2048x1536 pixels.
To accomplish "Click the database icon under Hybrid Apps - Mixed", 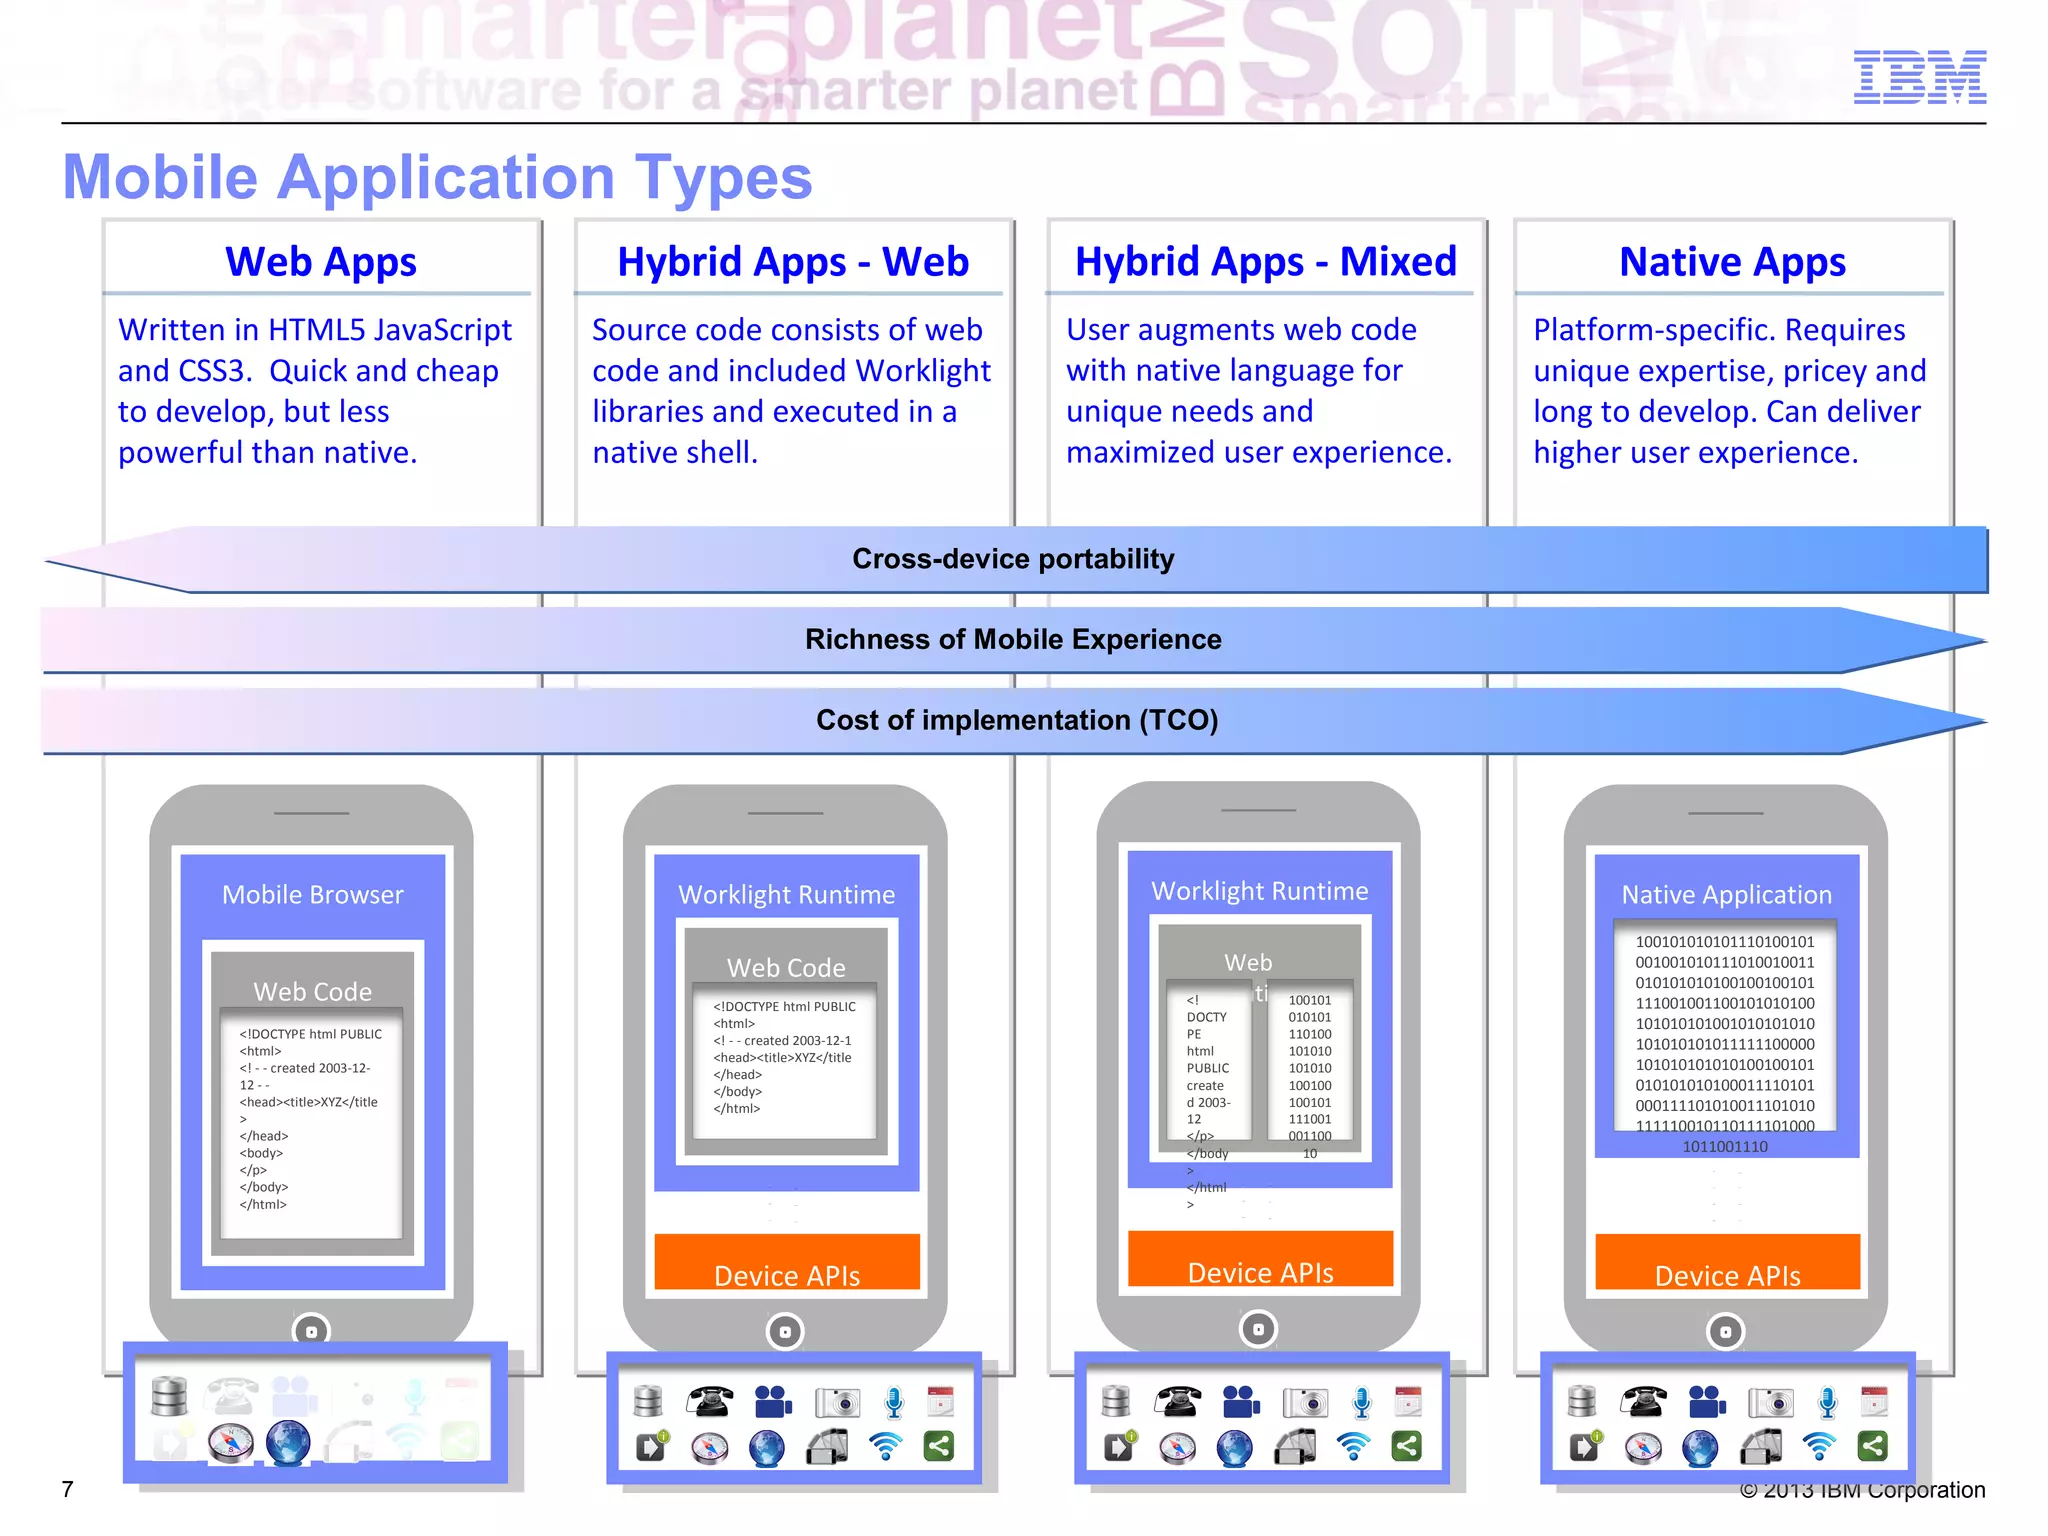I will (x=1115, y=1402).
